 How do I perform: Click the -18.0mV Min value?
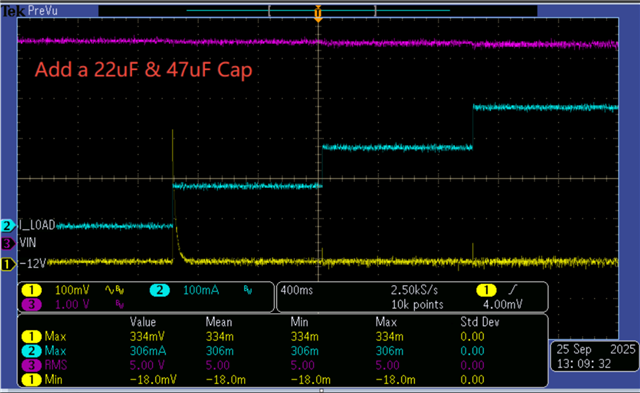click(x=153, y=380)
